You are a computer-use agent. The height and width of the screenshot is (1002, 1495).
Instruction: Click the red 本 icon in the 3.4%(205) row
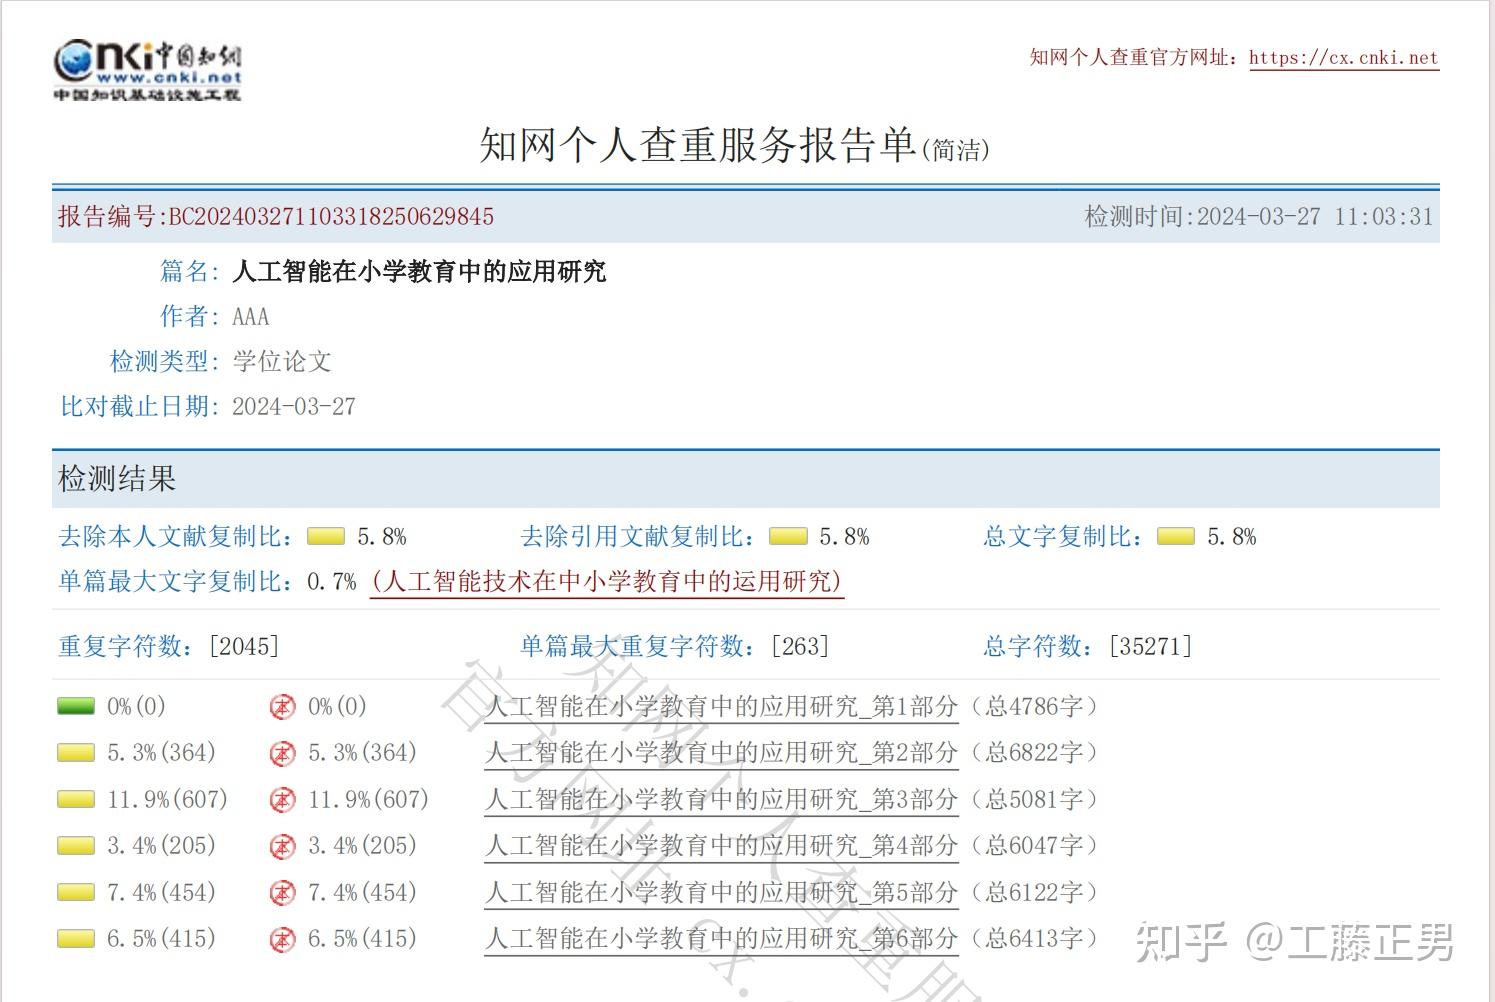coord(283,846)
